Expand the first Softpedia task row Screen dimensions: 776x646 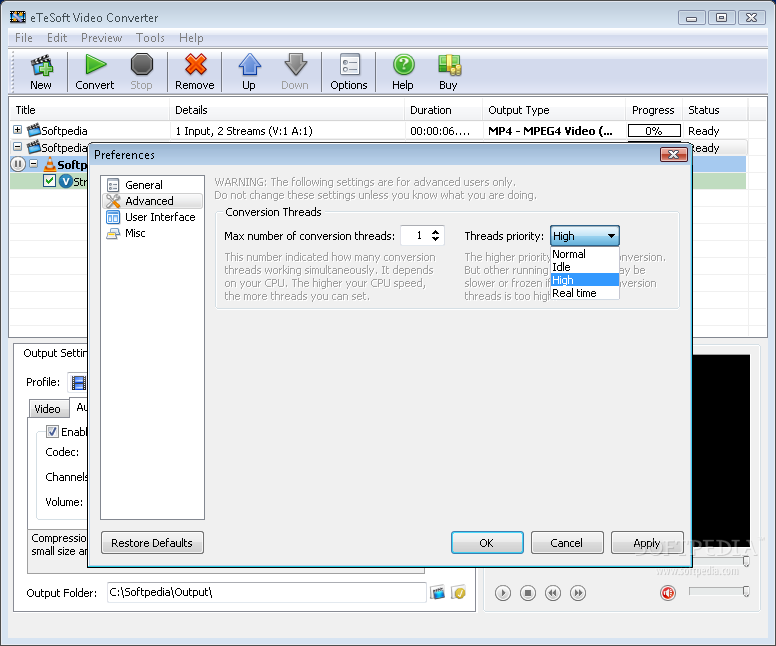tap(17, 130)
